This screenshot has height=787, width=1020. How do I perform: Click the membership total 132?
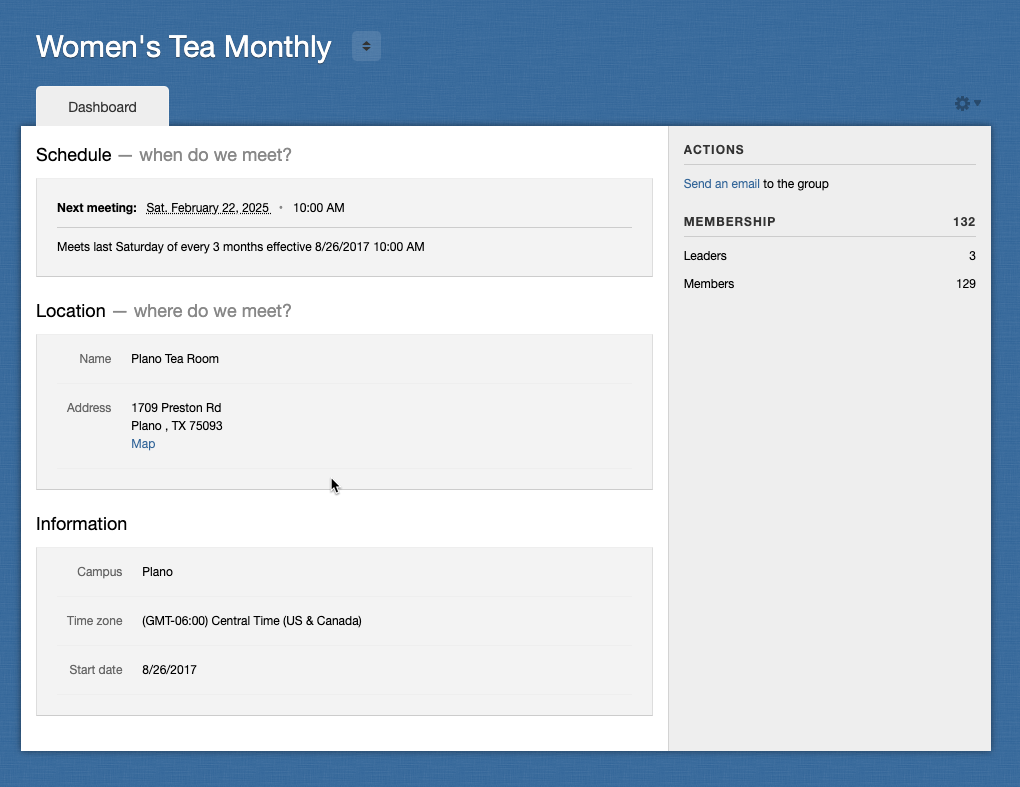[x=964, y=222]
